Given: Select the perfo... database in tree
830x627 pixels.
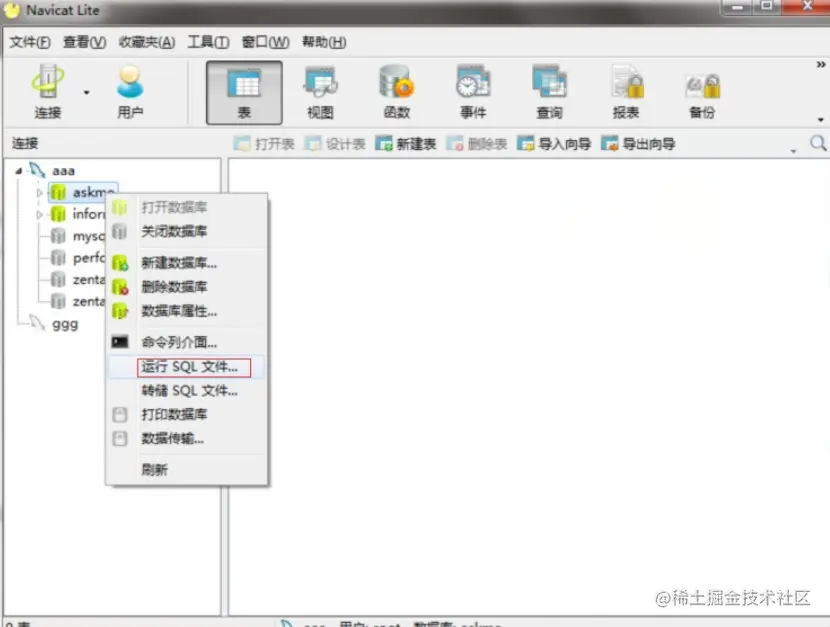Looking at the screenshot, I should (88, 258).
